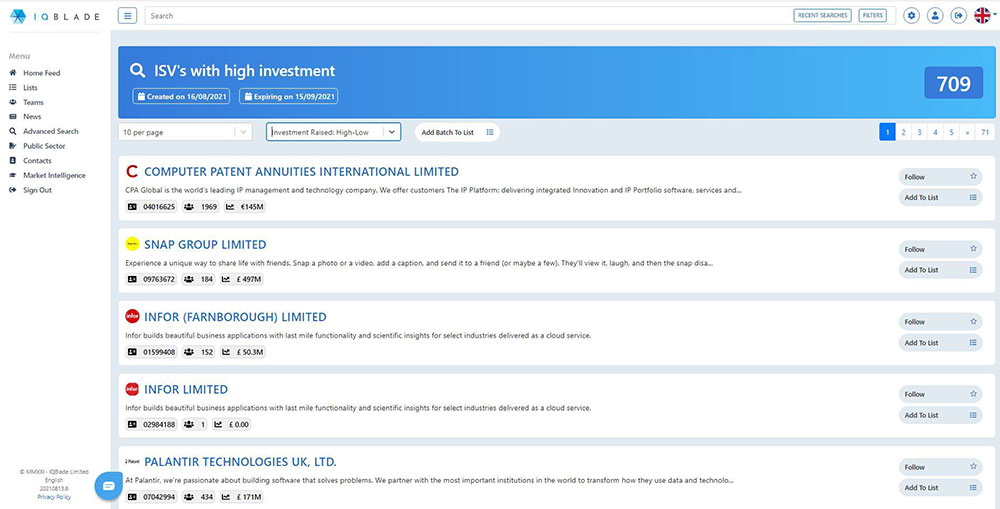Open the Filters button
The height and width of the screenshot is (509, 1000).
pos(872,15)
